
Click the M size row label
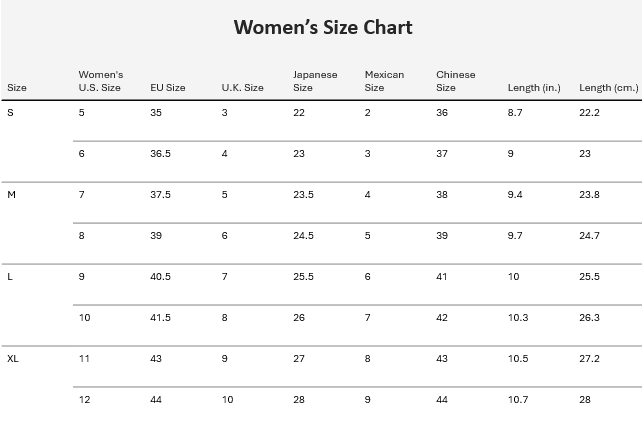click(x=12, y=195)
